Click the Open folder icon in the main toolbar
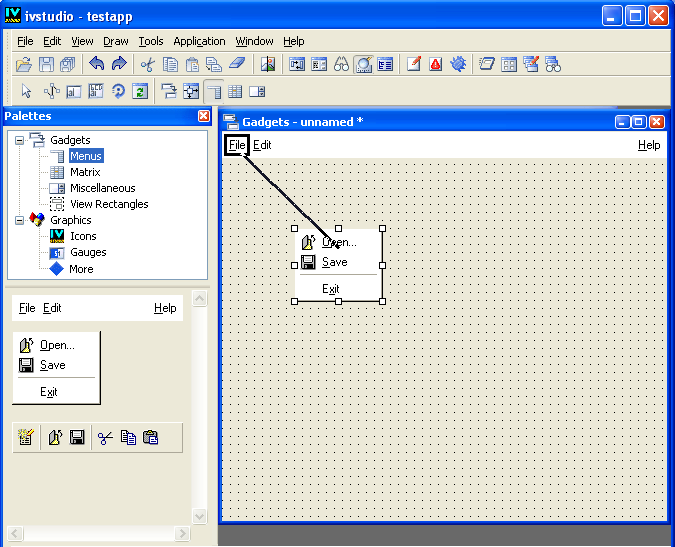675x547 pixels. (x=24, y=64)
